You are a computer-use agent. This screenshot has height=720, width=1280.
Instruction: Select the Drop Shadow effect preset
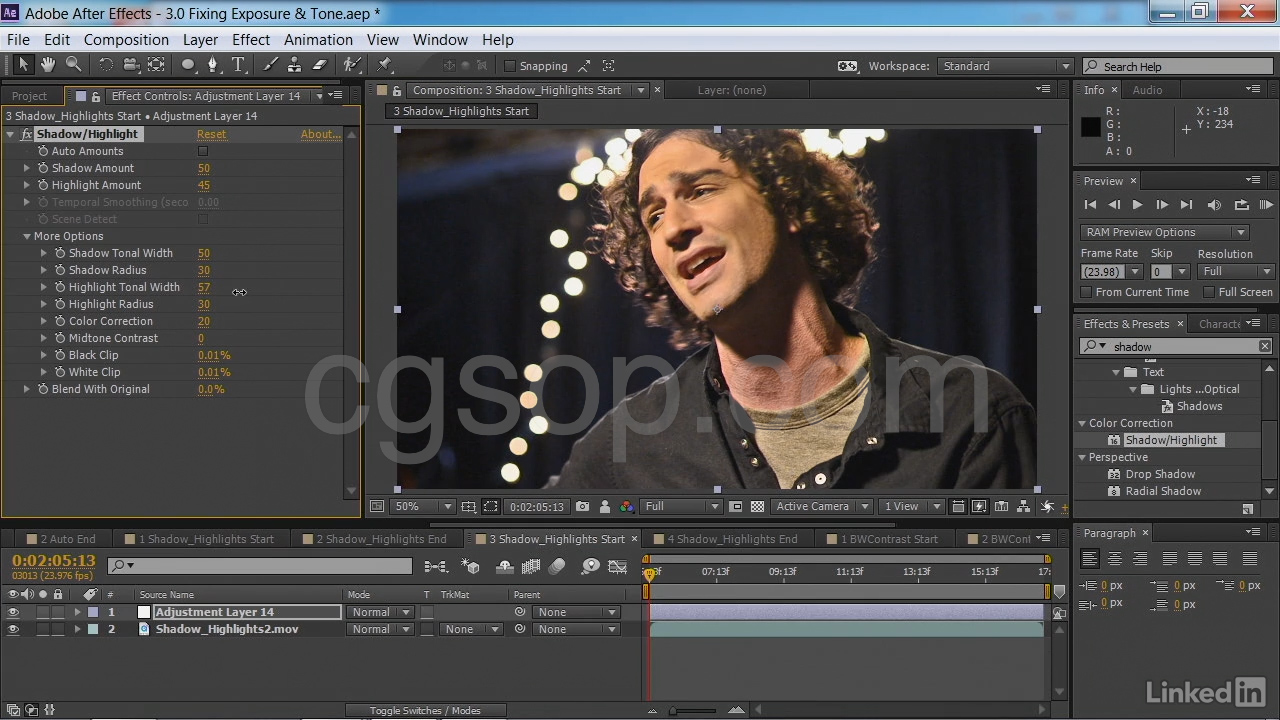pos(1160,474)
